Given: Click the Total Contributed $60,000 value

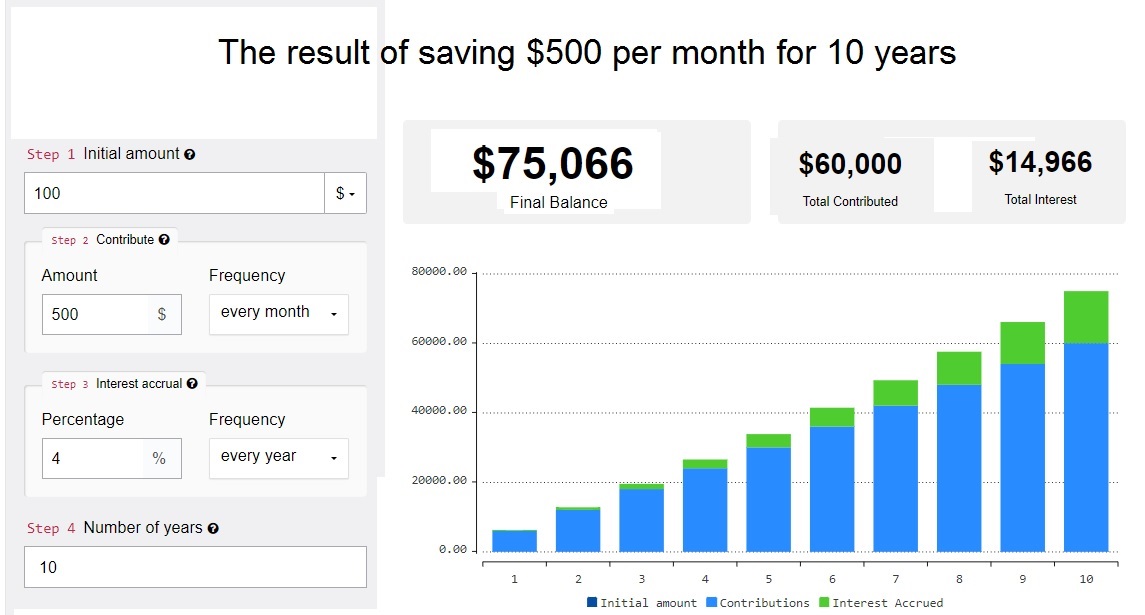Looking at the screenshot, I should [x=850, y=164].
